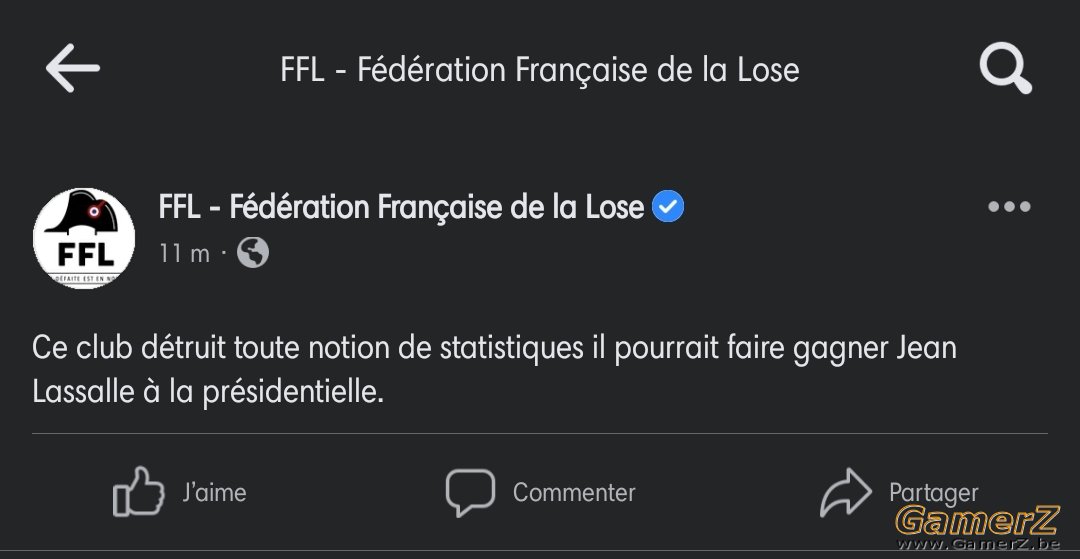Click the globe public-privacy icon
The height and width of the screenshot is (559, 1080).
[253, 253]
